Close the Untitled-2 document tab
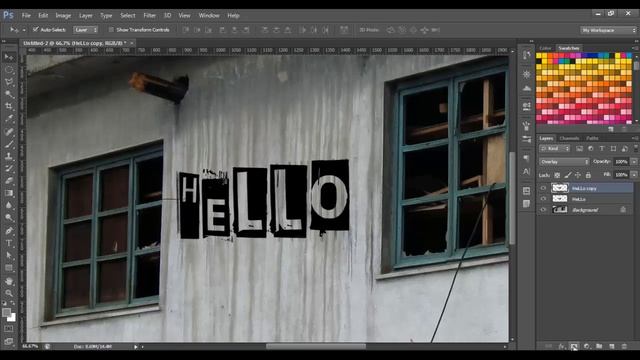The image size is (640, 360). pyautogui.click(x=132, y=43)
